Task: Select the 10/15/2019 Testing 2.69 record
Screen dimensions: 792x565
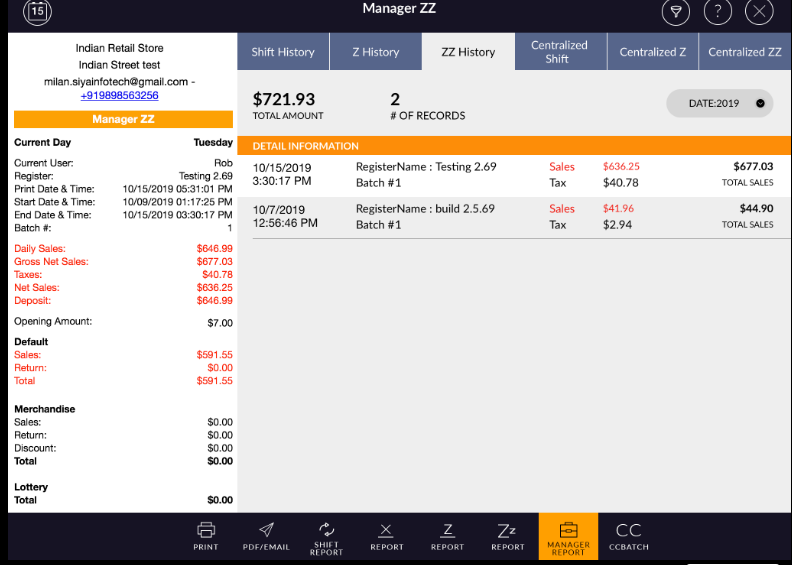Action: pyautogui.click(x=512, y=175)
